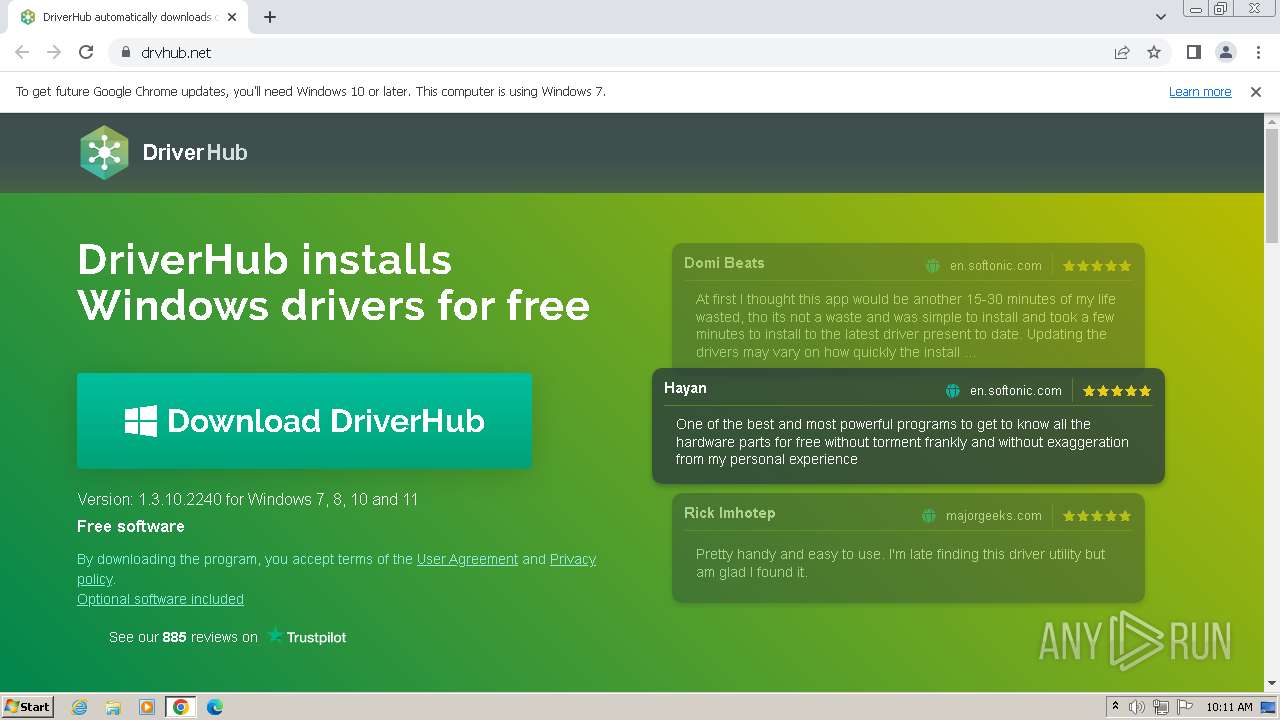Open majorgeeks.com source in Rick Imhotep's review
1280x720 pixels.
click(993, 516)
